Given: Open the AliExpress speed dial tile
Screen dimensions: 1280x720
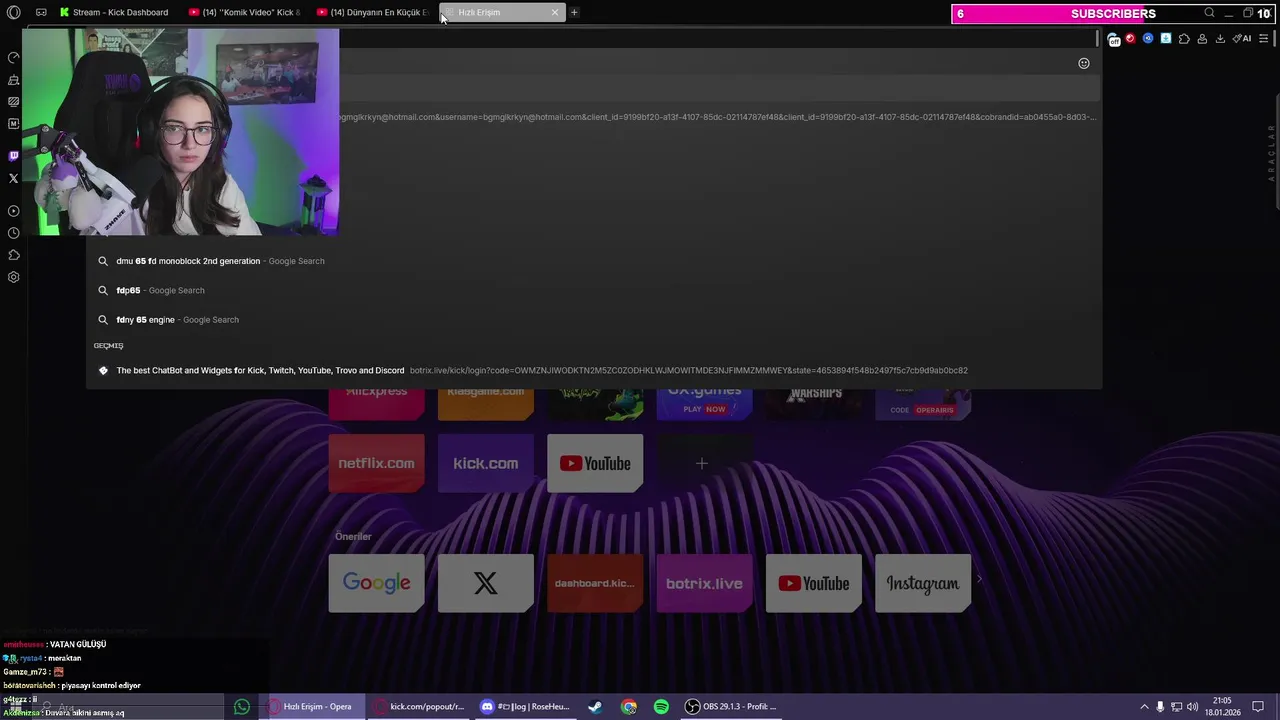Looking at the screenshot, I should tap(376, 404).
